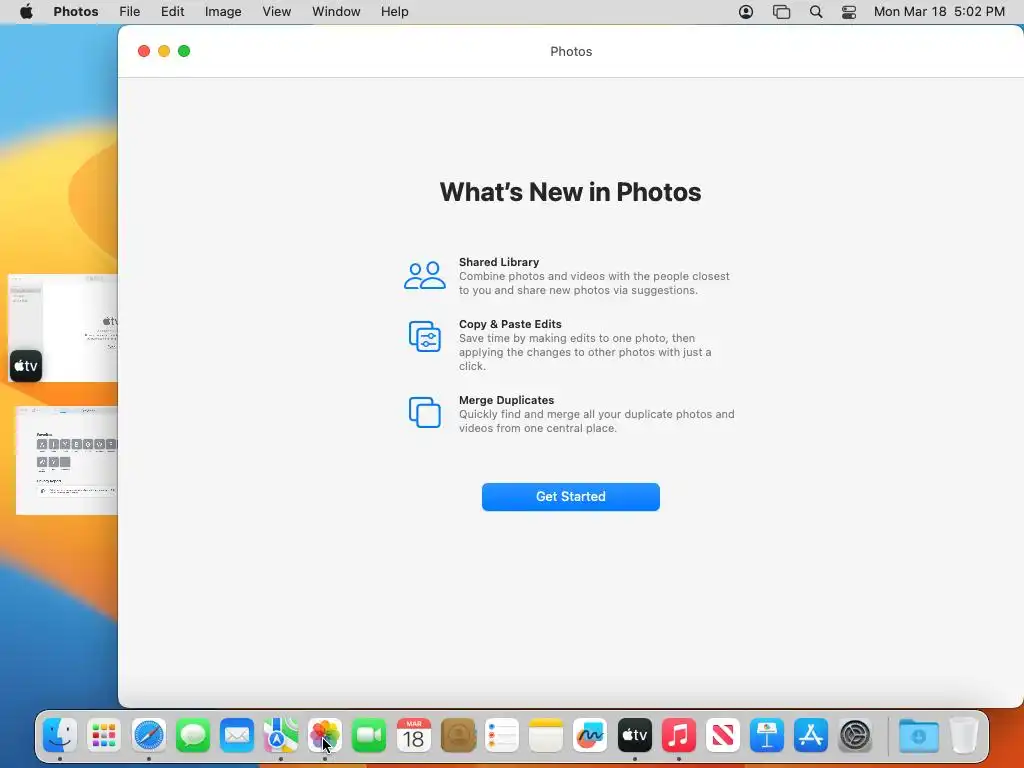Image resolution: width=1024 pixels, height=768 pixels.
Task: Open Apple TV from the Dock
Action: tap(634, 736)
